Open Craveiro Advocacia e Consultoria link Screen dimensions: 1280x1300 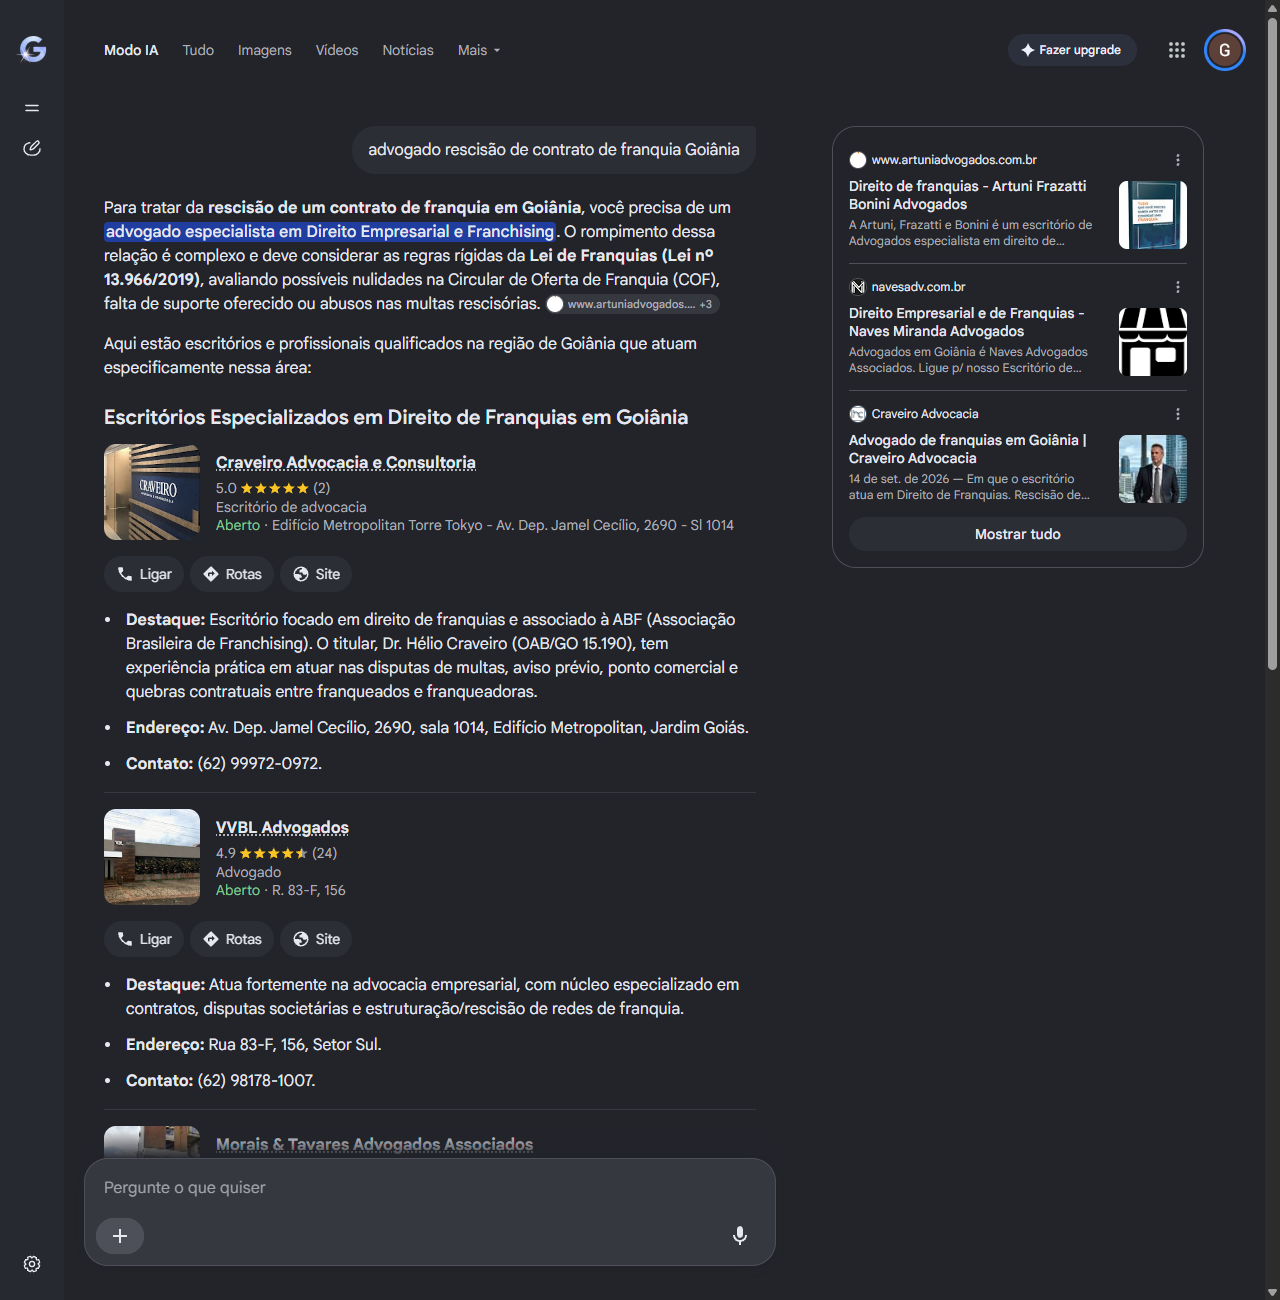(x=346, y=462)
